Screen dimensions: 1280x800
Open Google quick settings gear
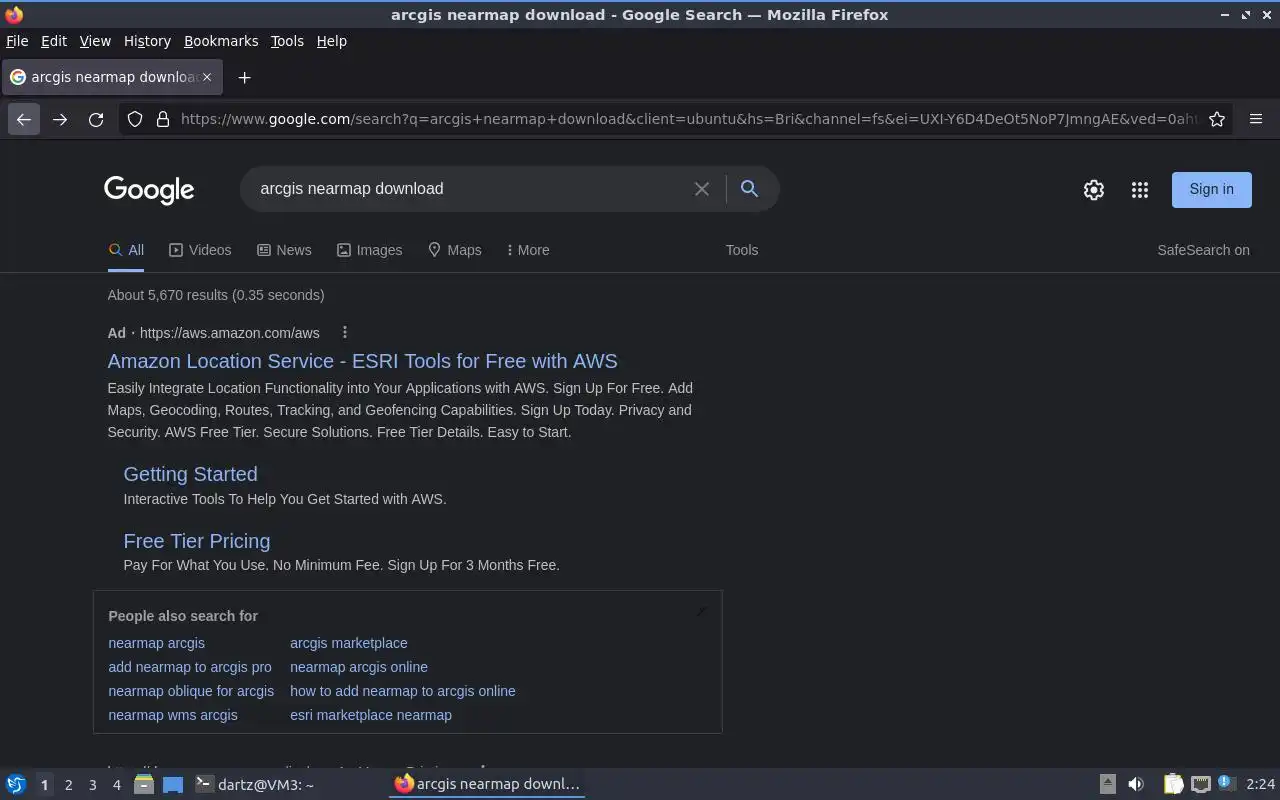[x=1094, y=190]
